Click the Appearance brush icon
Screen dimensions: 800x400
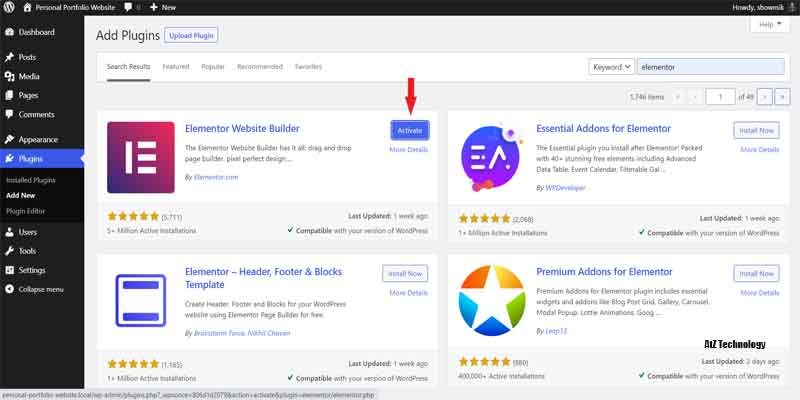tap(9, 139)
